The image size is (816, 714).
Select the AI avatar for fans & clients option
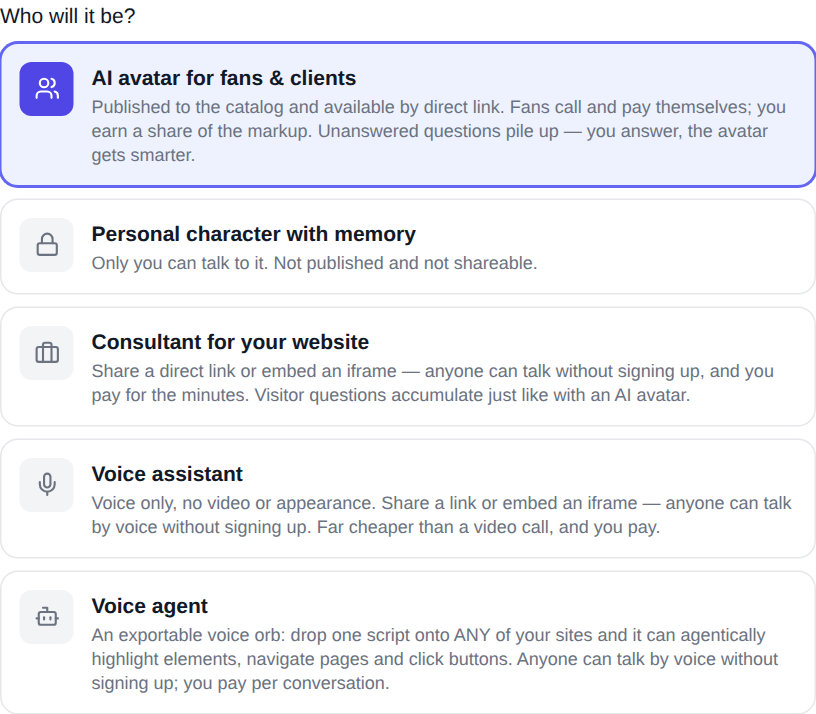coord(408,114)
